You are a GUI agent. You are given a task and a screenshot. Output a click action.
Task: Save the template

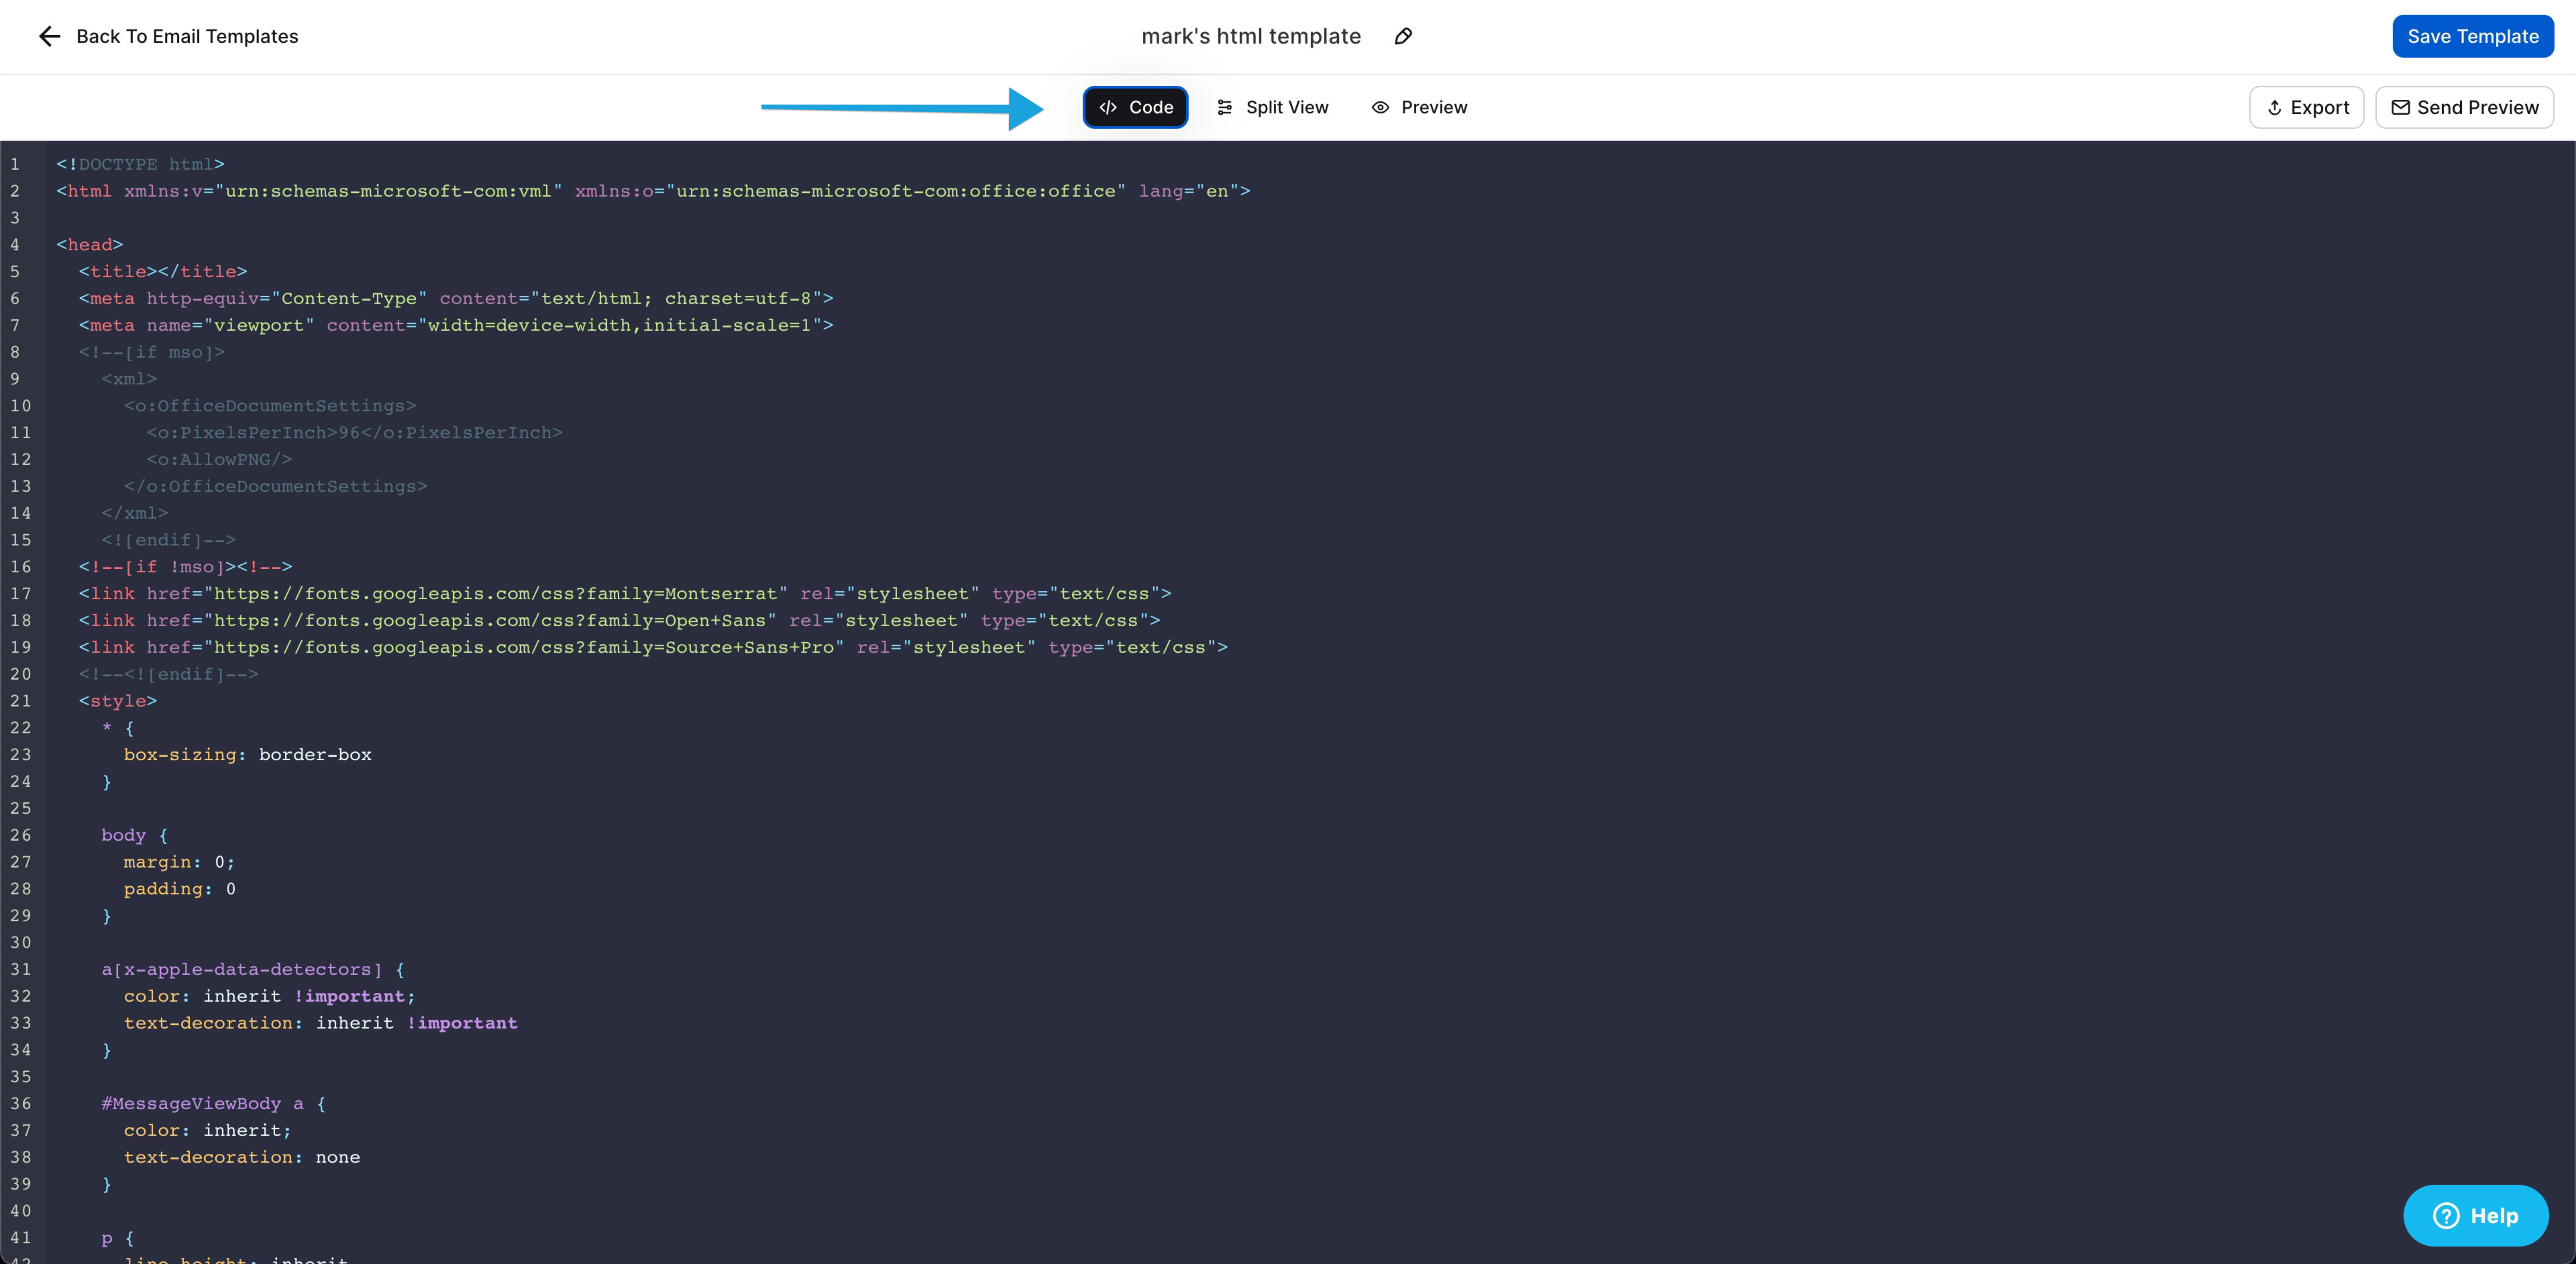(2472, 36)
